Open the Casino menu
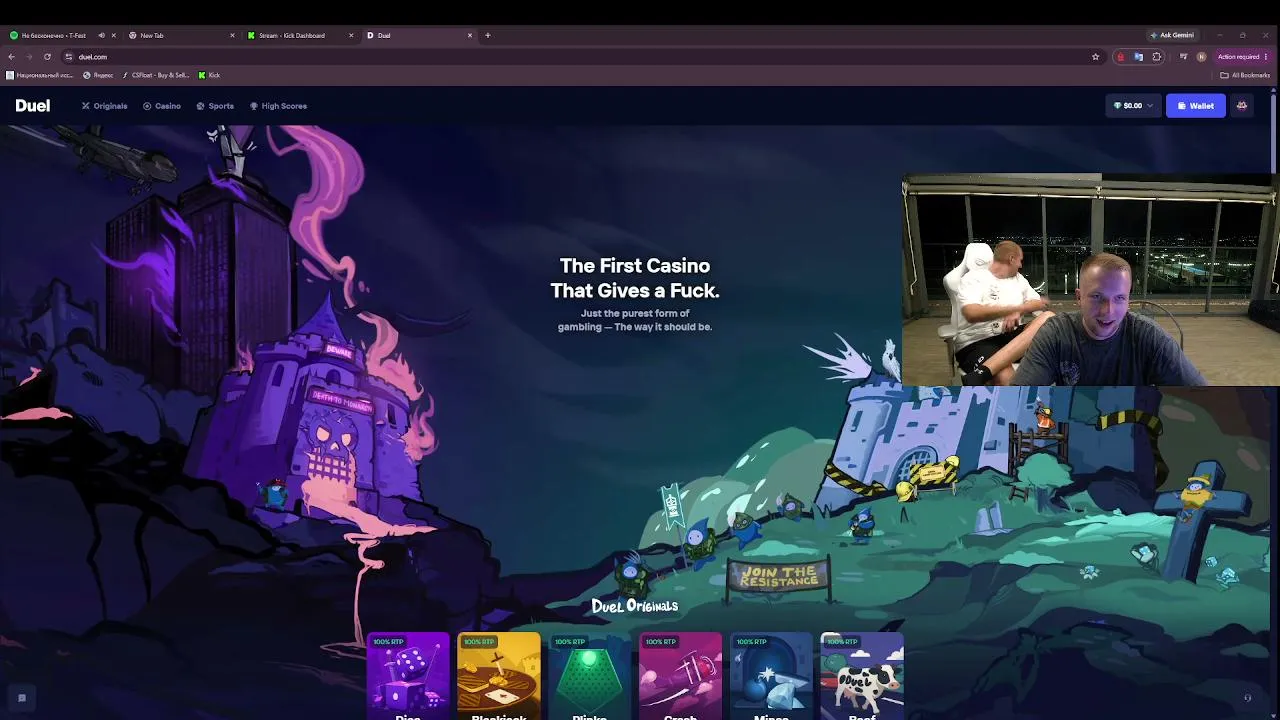Screen dimensions: 1280x720 [x=162, y=106]
